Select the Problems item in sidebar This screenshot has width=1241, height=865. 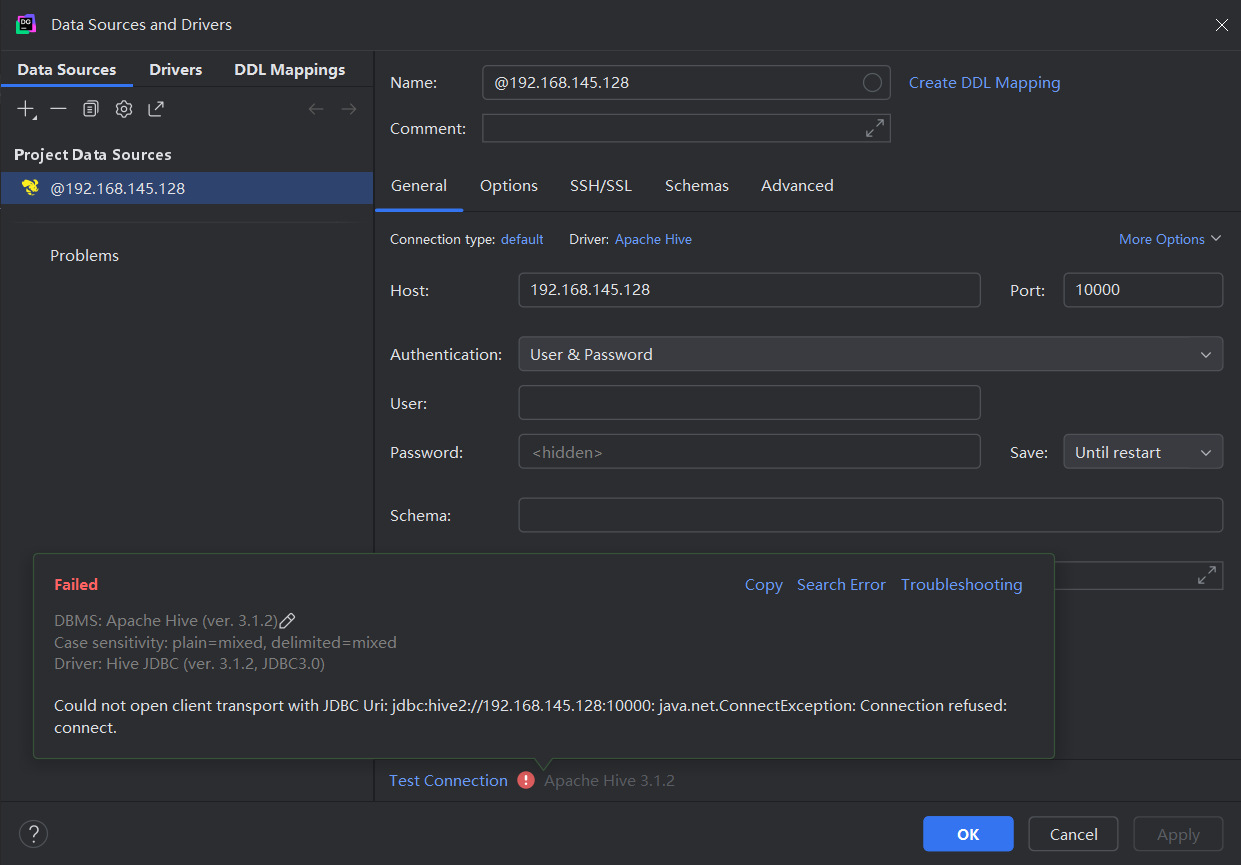[85, 256]
